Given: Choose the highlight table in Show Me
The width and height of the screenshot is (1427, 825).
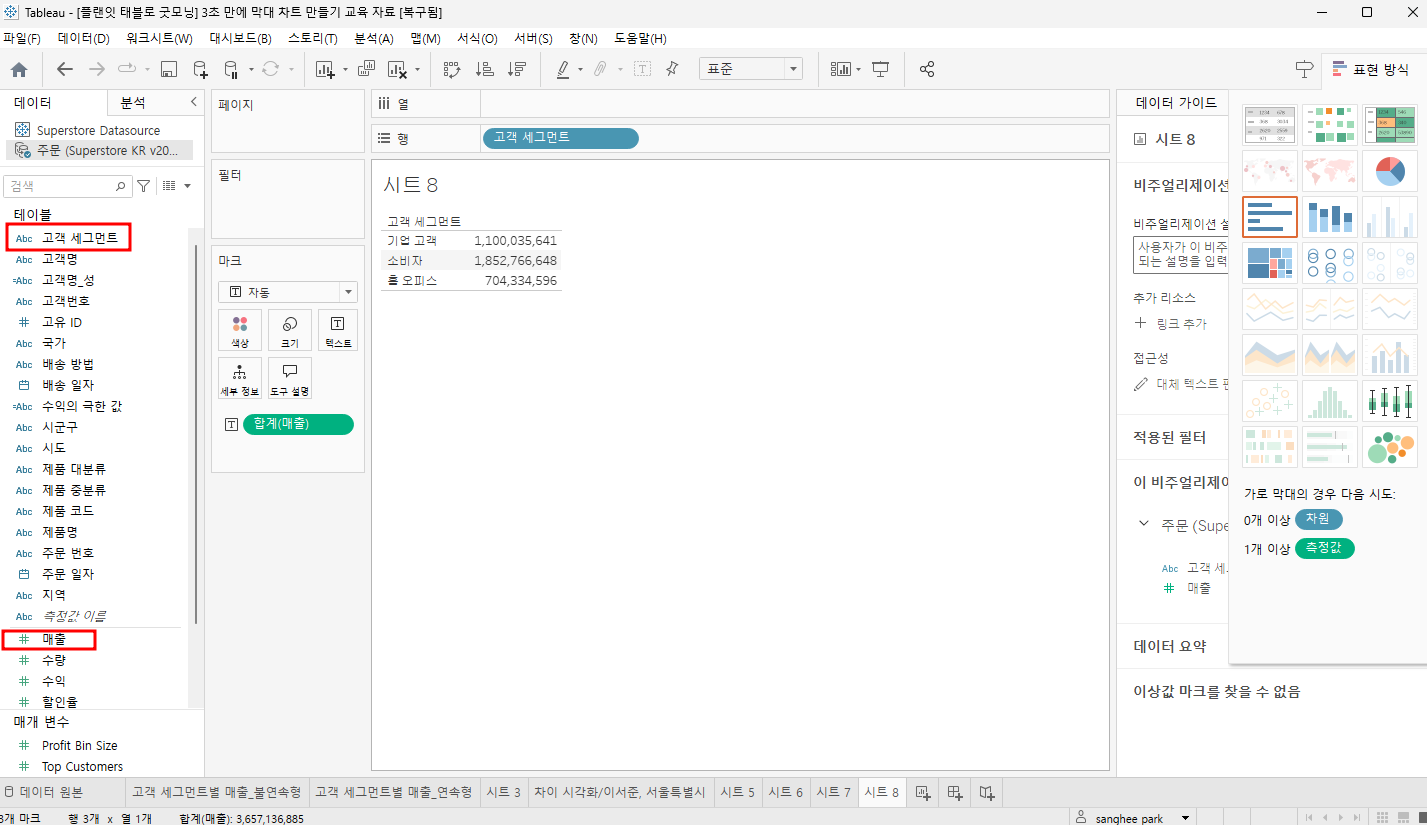Looking at the screenshot, I should [x=1390, y=125].
